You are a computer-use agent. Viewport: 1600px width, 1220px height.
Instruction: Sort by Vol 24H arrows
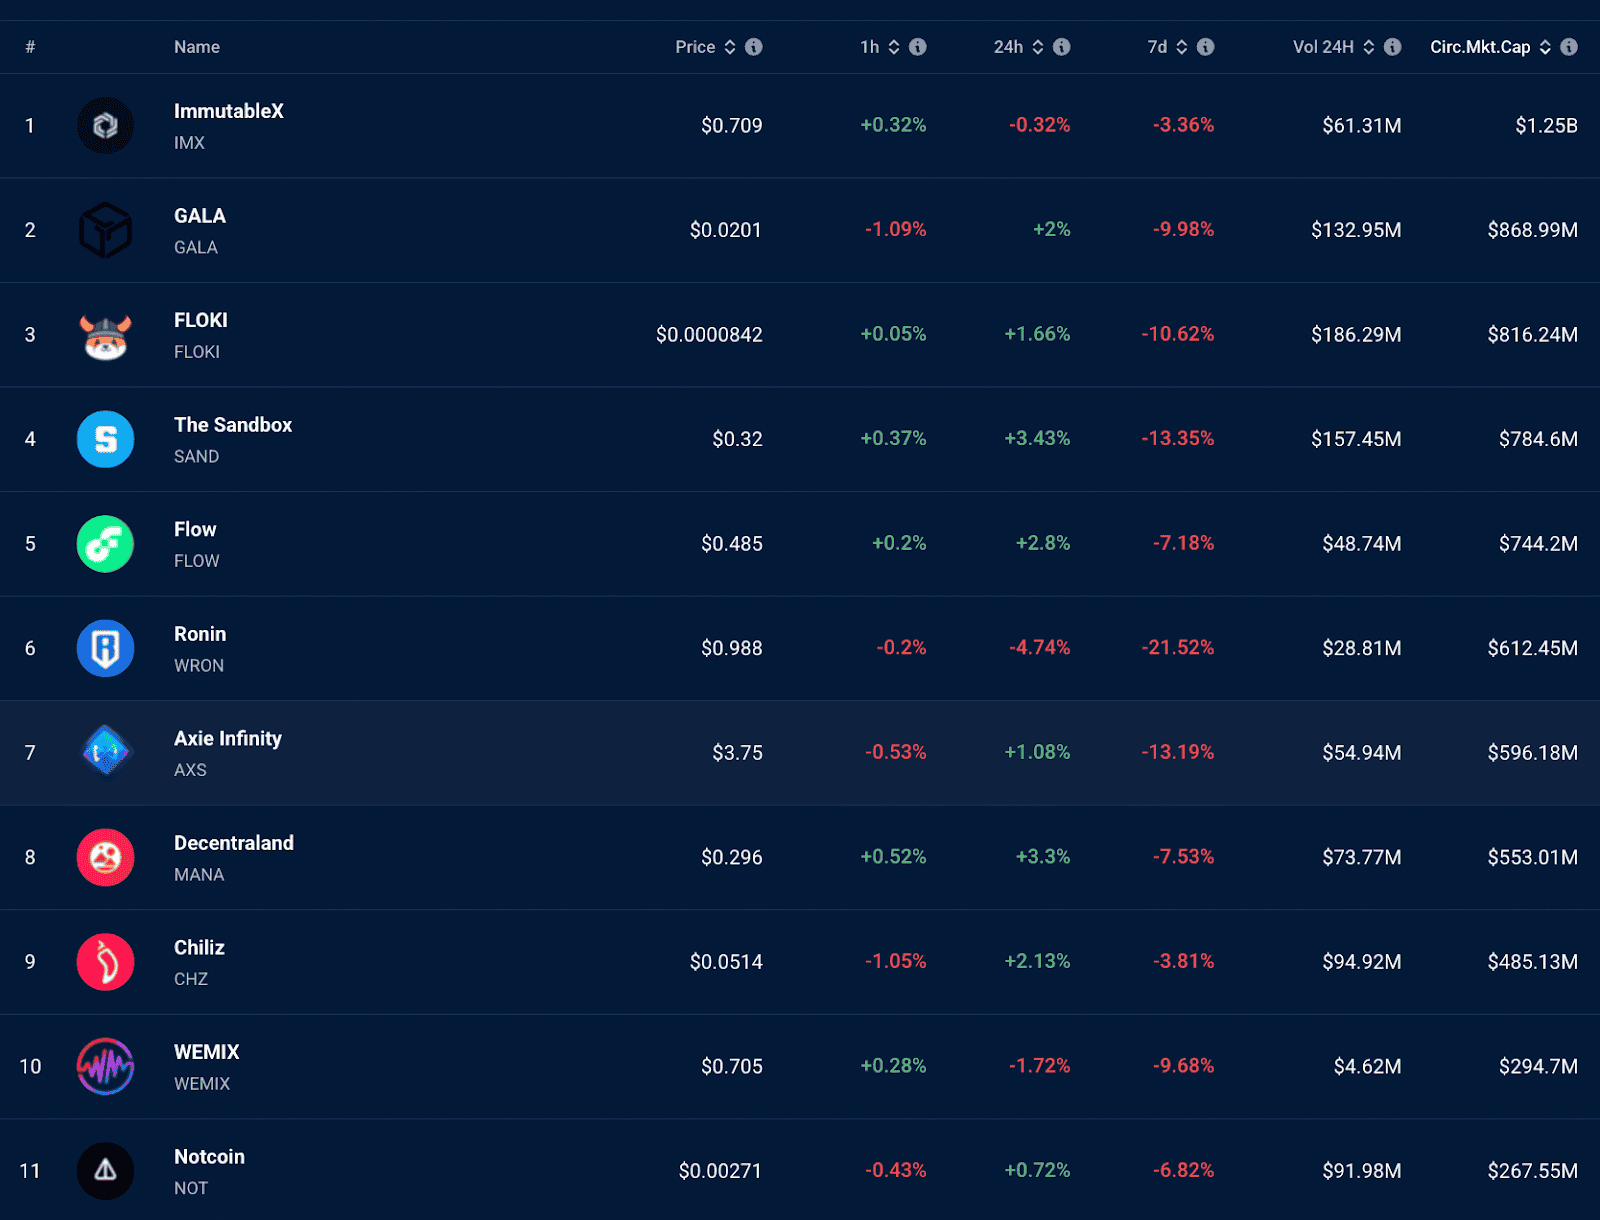click(1369, 47)
